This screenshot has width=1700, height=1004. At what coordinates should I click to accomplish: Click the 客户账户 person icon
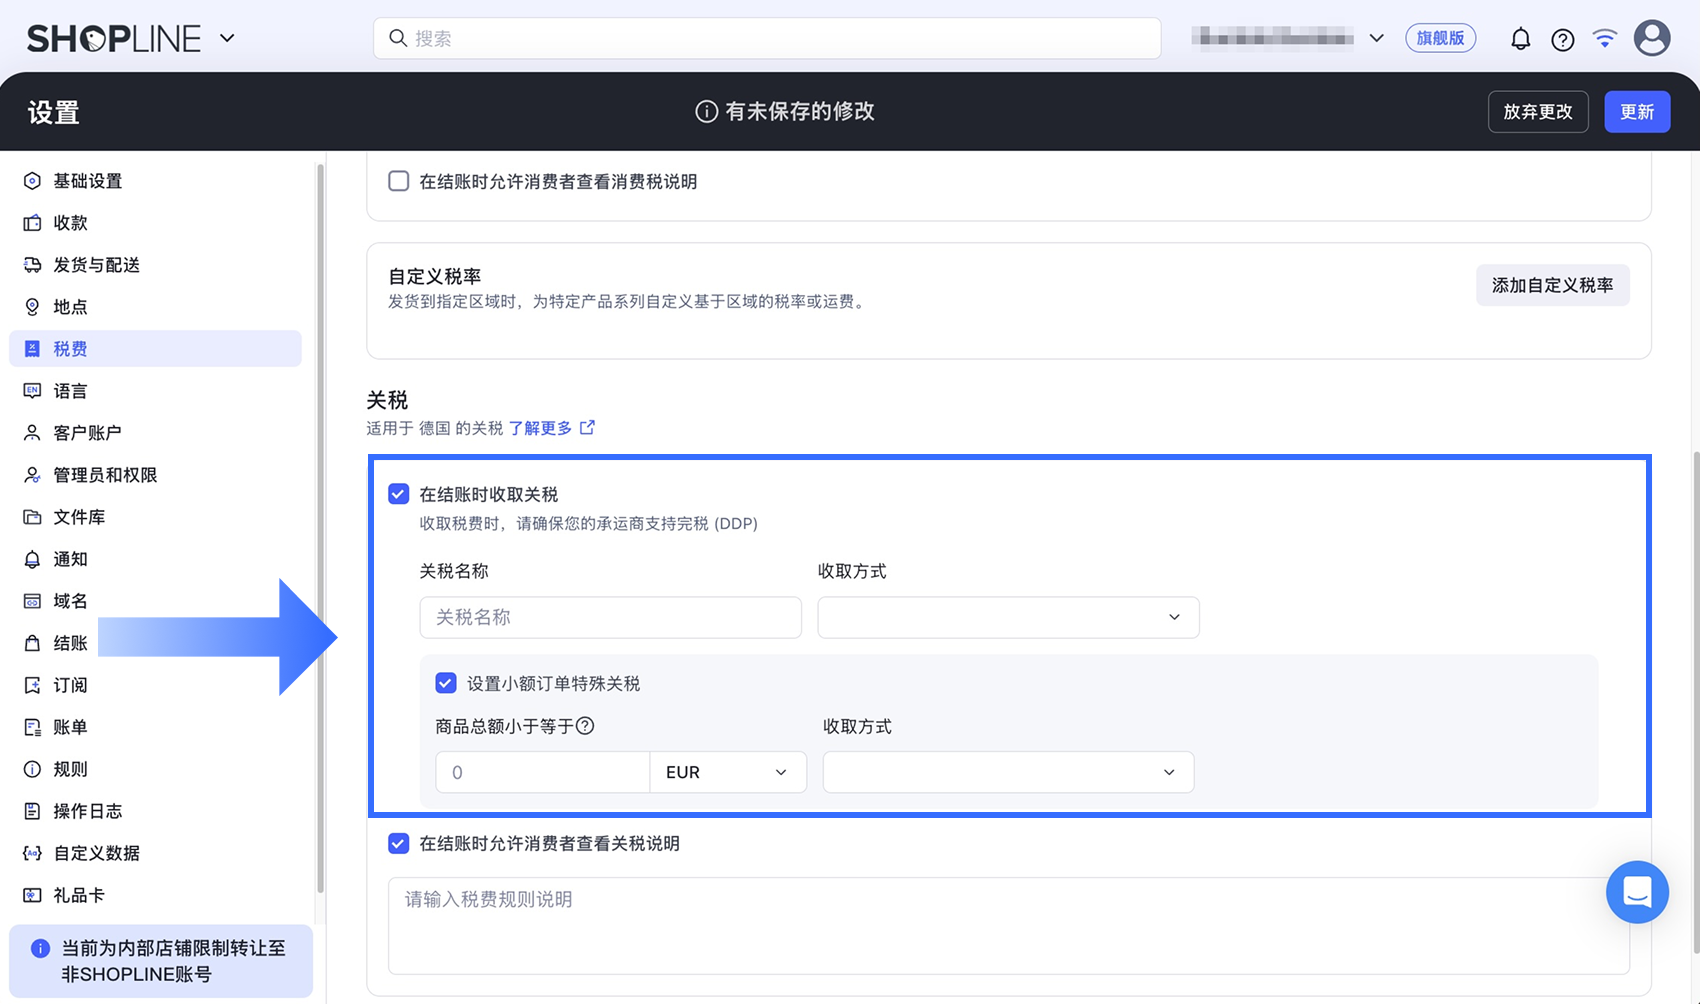coord(32,433)
